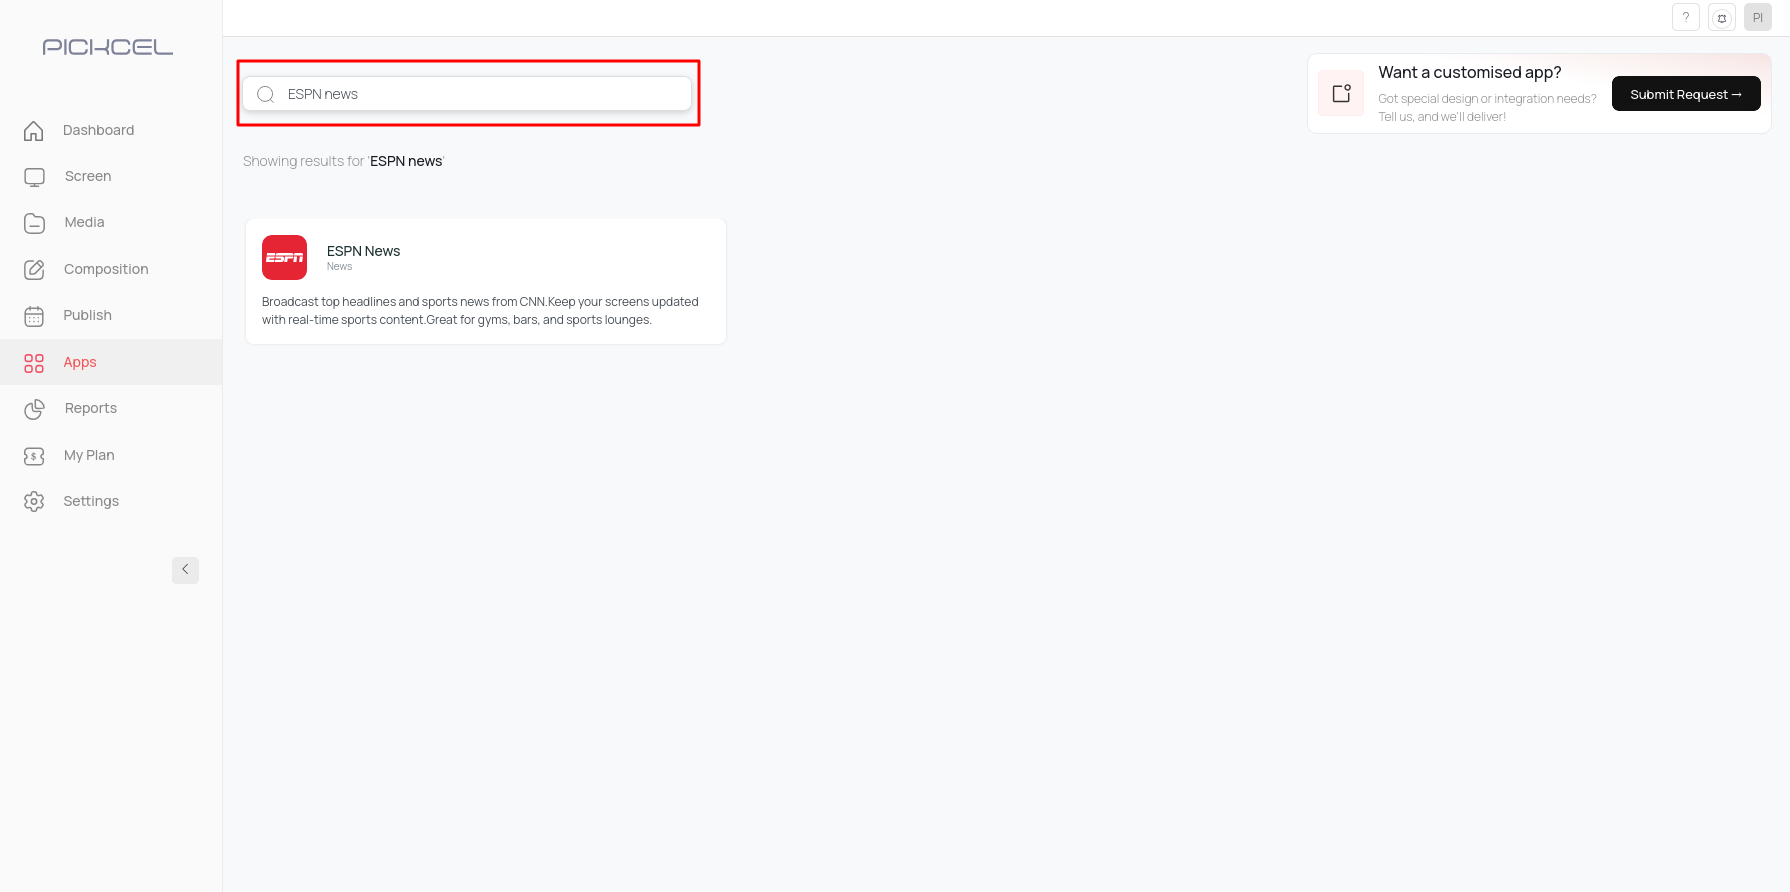Collapse the sidebar with the chevron button
This screenshot has width=1790, height=892.
(185, 570)
